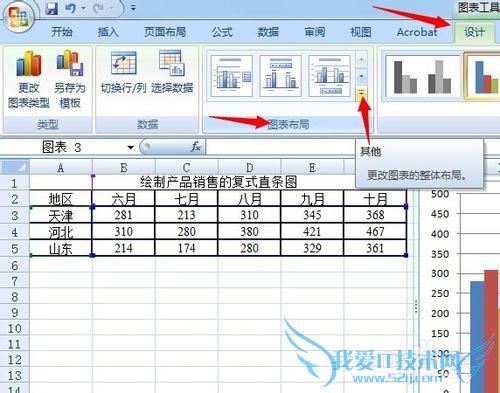Click cell with value 421

(312, 232)
